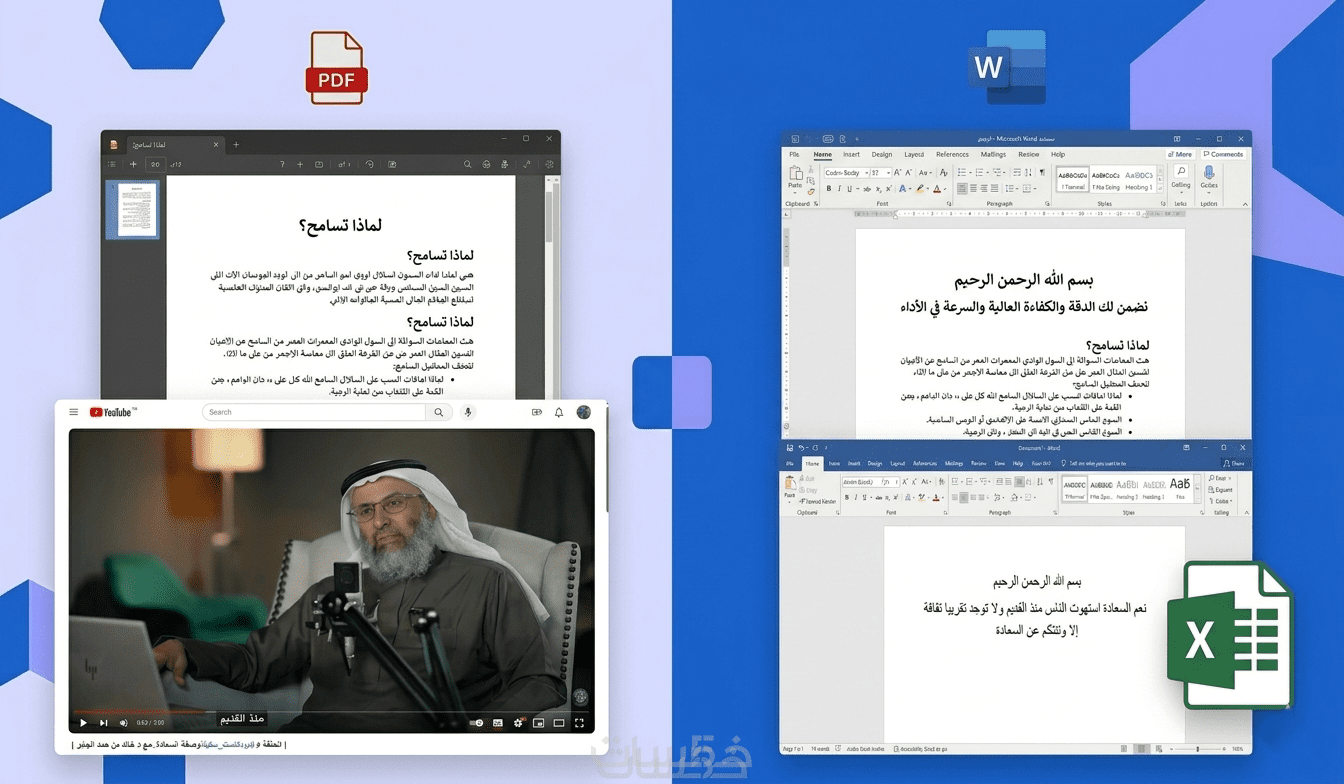Open the sidebar toggle in PDF viewer toolbar
Viewport: 1344px width, 784px height.
coord(113,164)
